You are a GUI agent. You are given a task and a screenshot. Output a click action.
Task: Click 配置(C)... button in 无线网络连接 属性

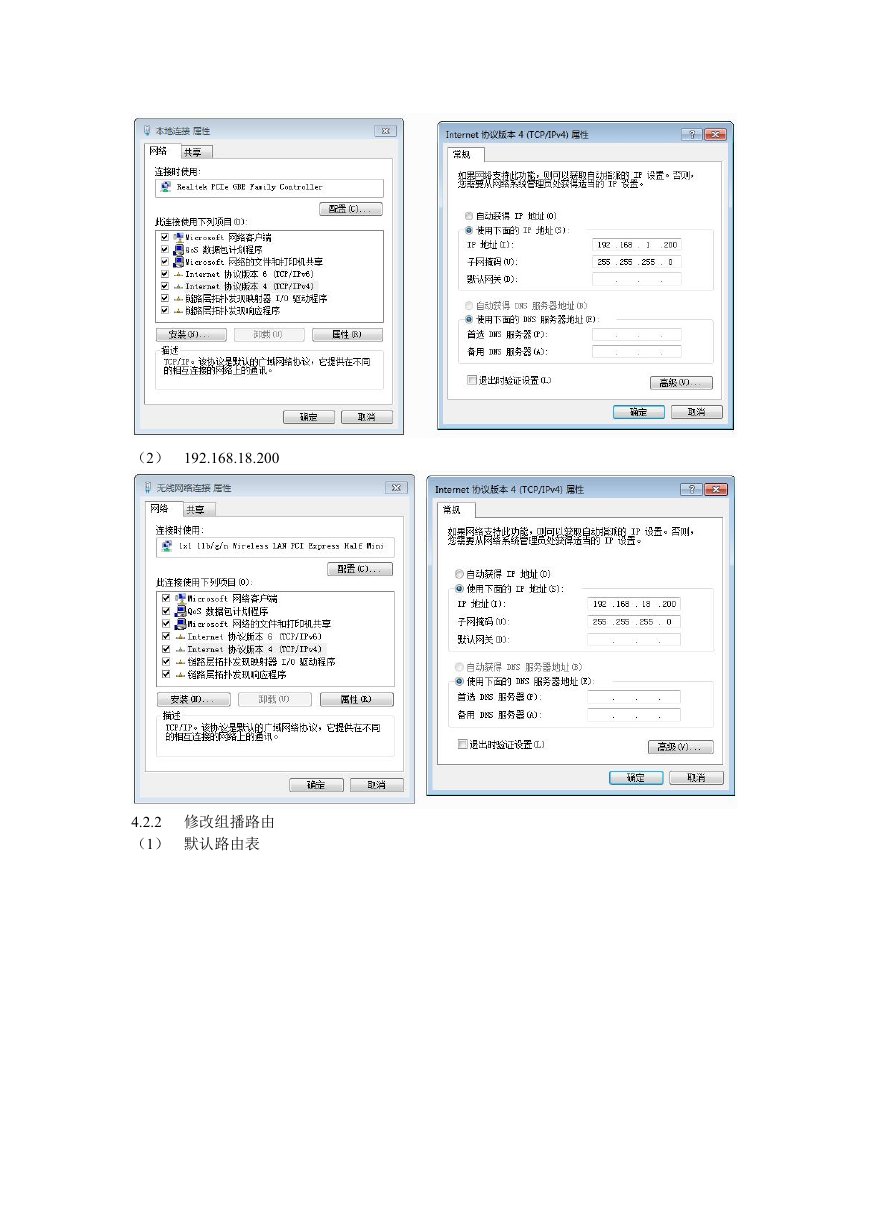(360, 569)
